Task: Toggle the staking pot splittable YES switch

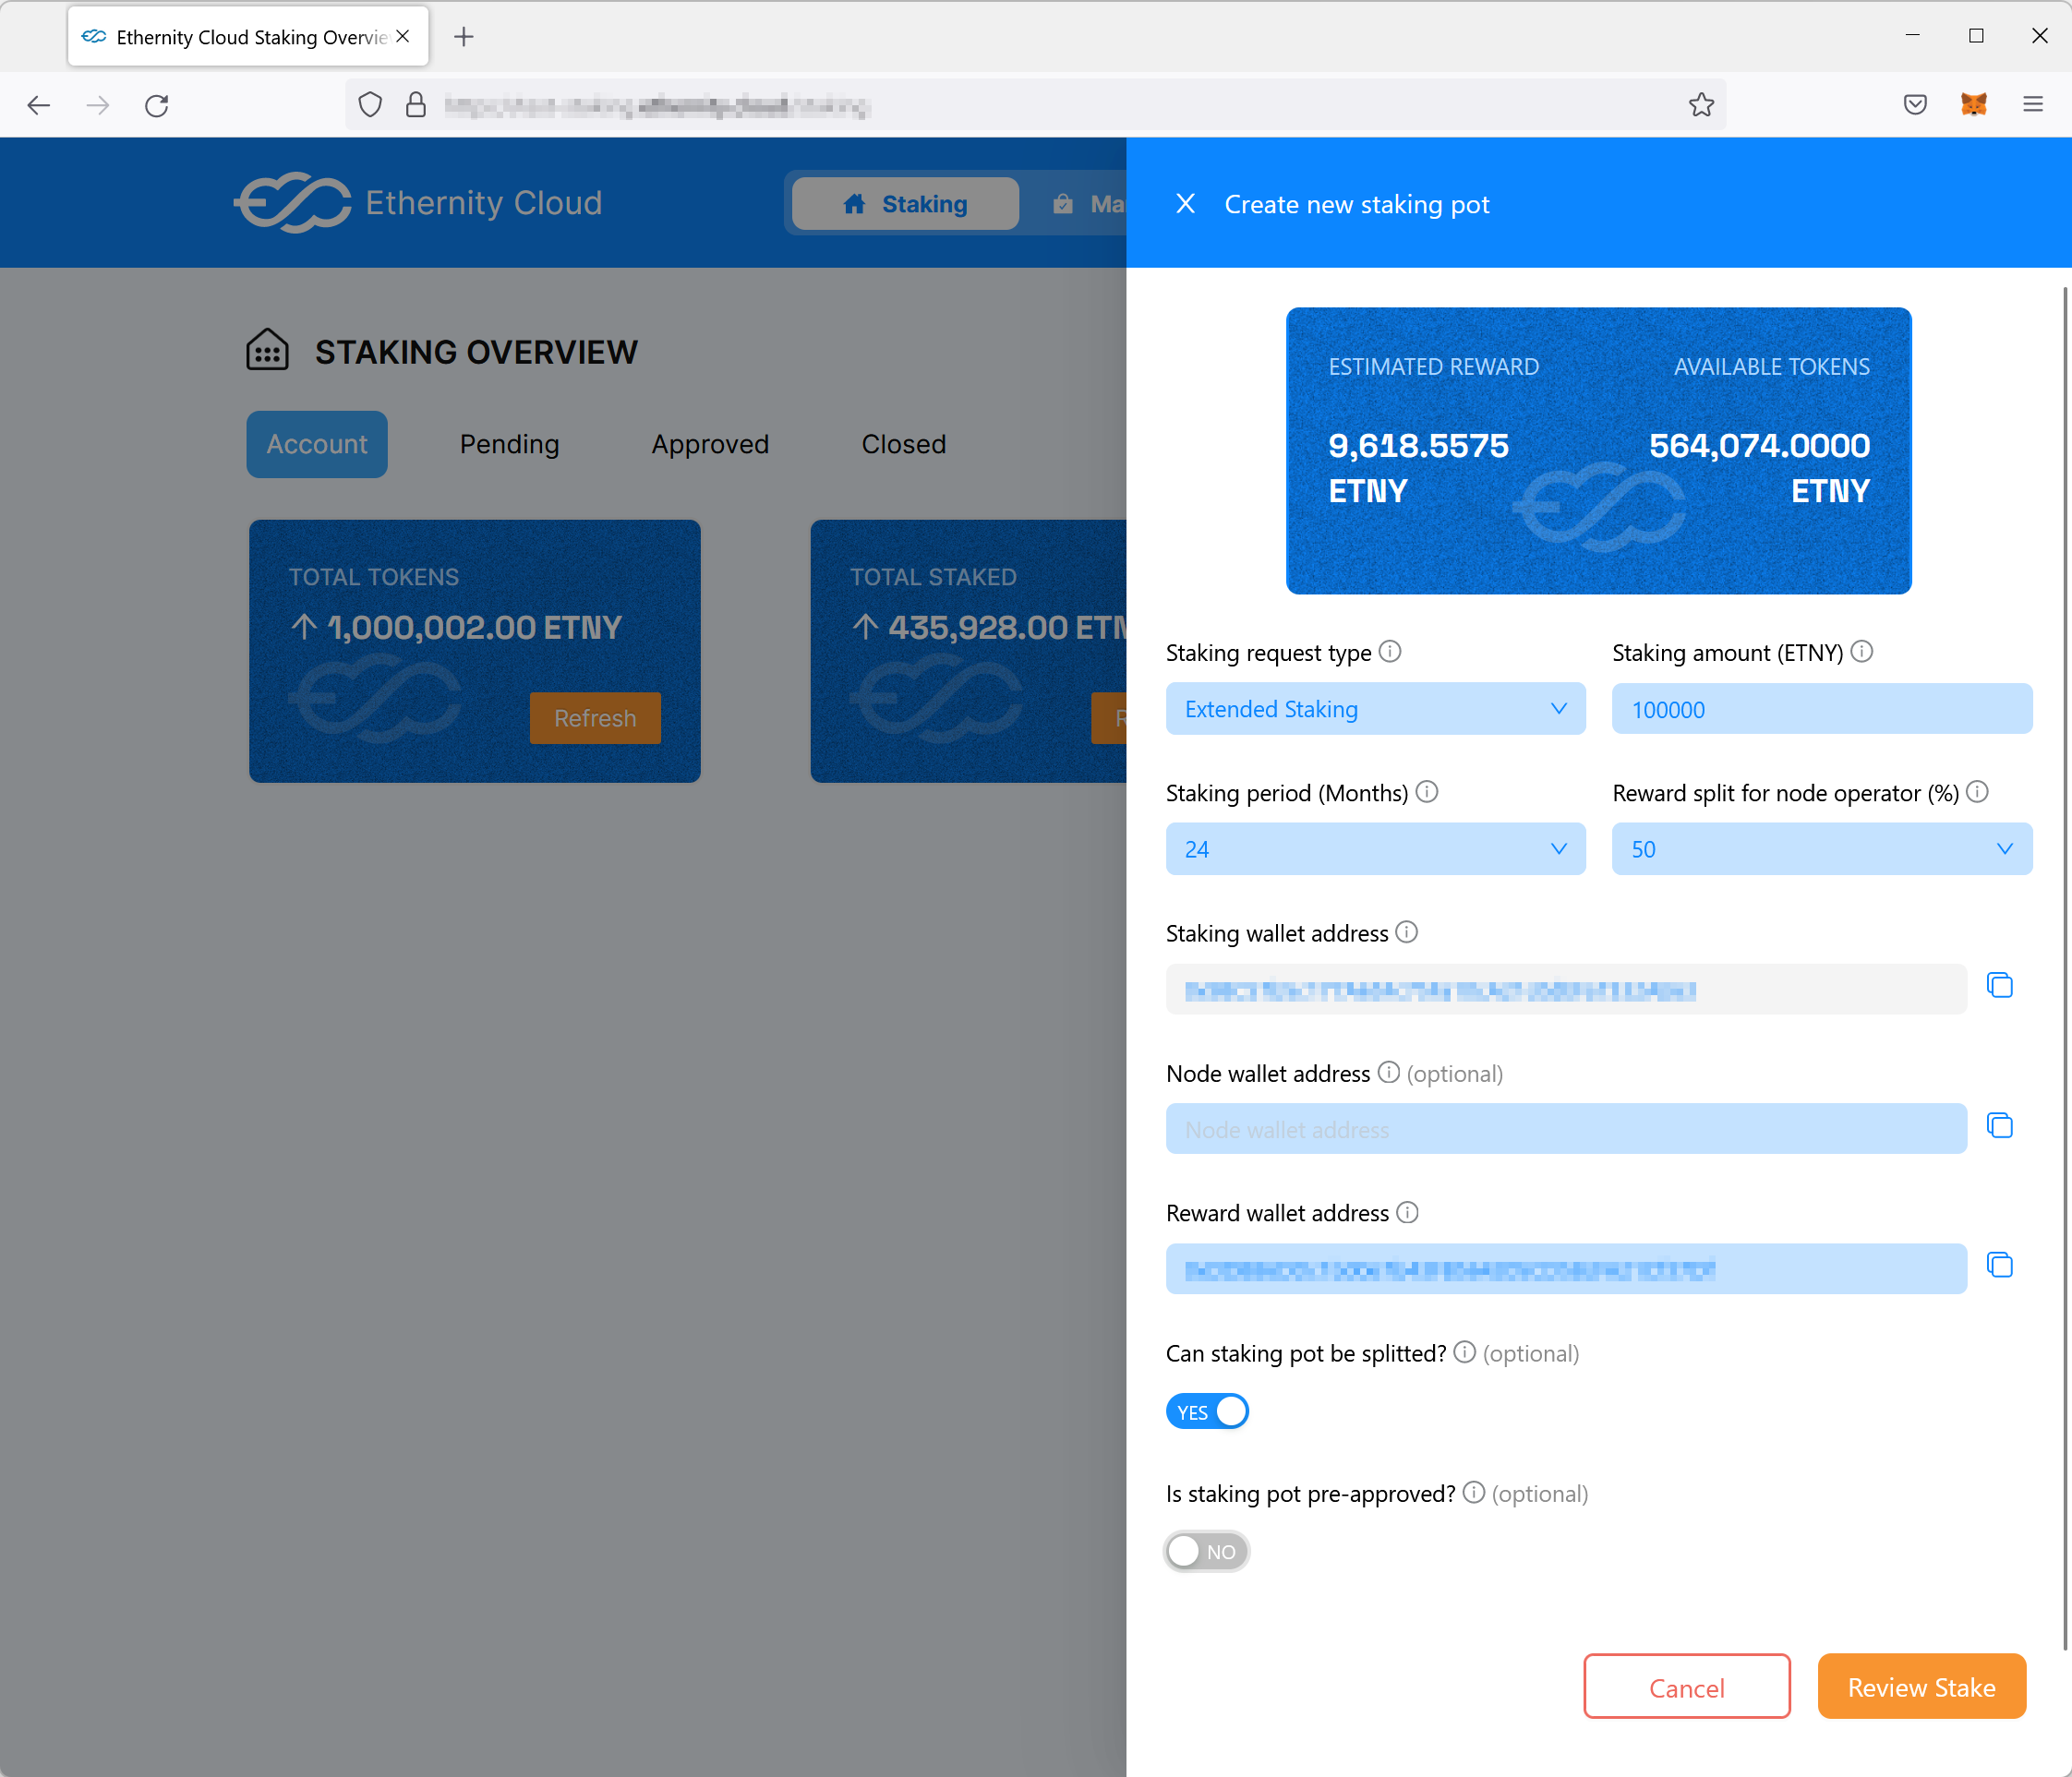Action: coord(1207,1412)
